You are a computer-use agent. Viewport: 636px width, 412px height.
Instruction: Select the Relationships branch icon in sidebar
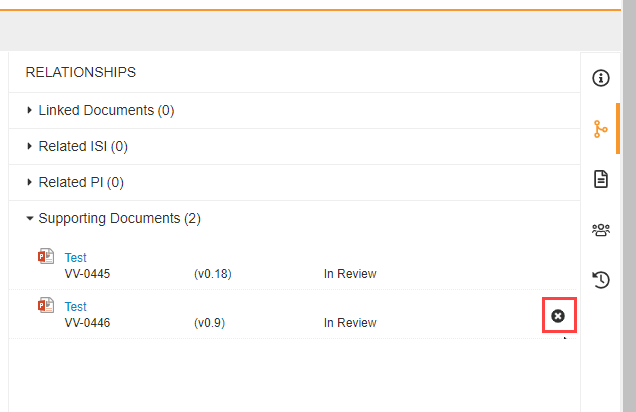click(600, 129)
